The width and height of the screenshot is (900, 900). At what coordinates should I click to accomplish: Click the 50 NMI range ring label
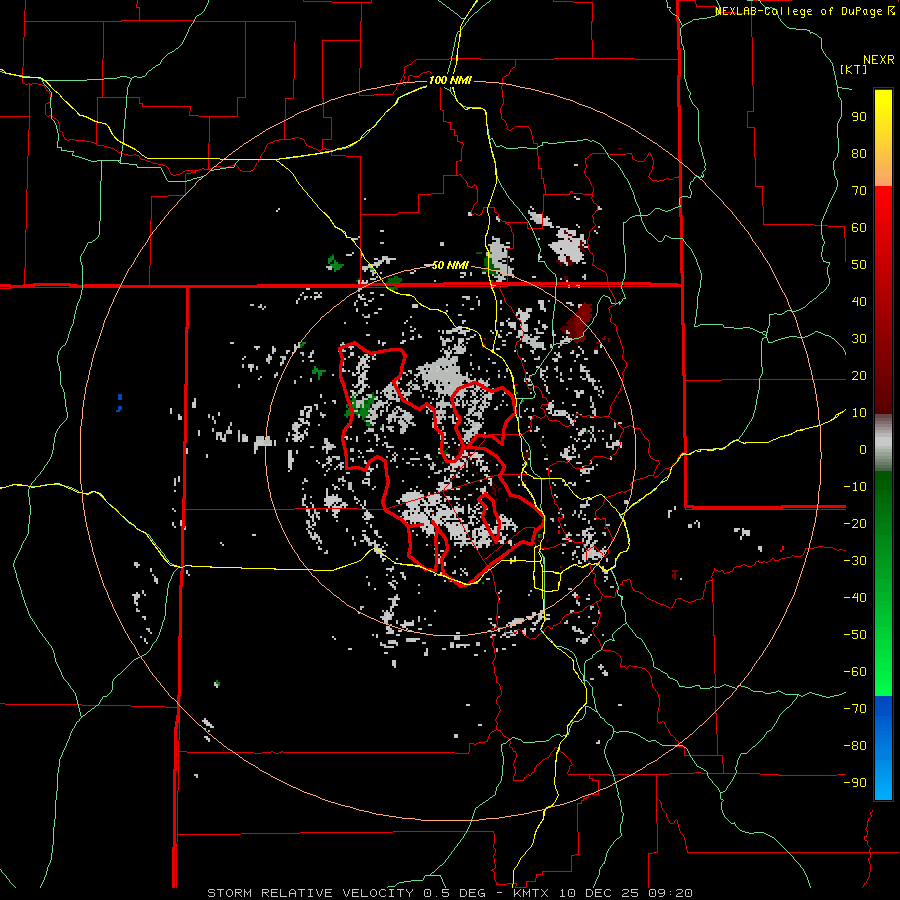click(x=450, y=265)
